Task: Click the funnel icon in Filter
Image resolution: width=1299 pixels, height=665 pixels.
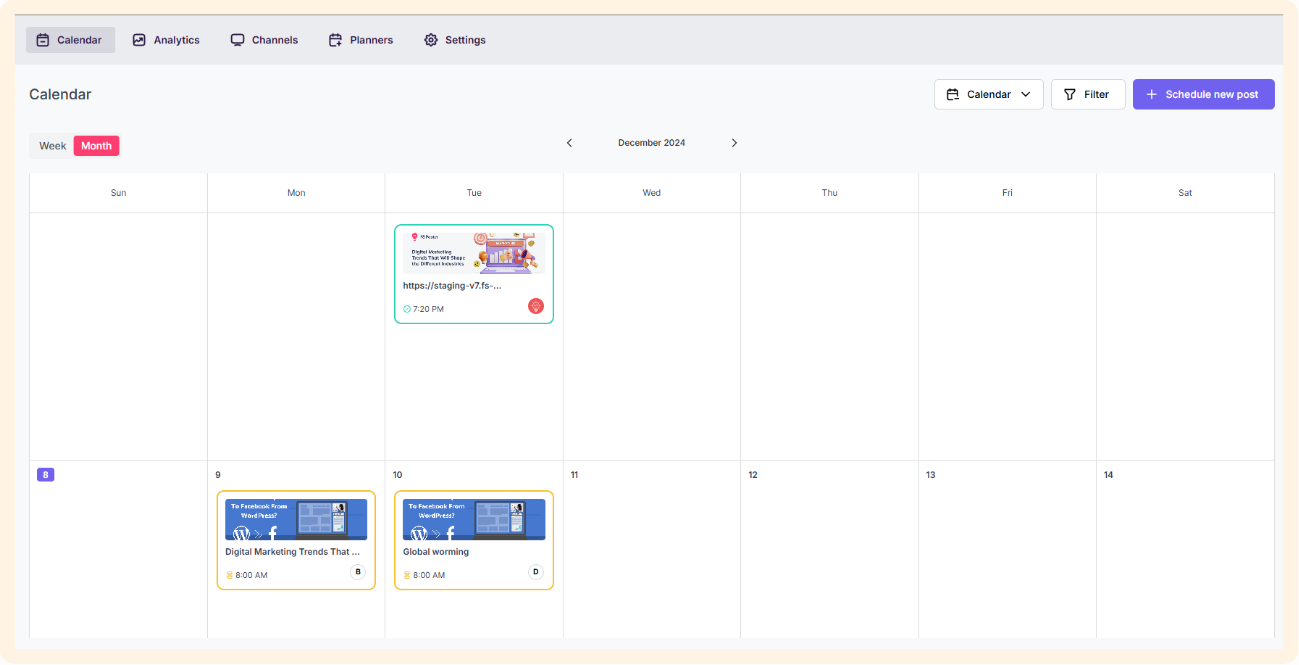Action: pos(1070,94)
